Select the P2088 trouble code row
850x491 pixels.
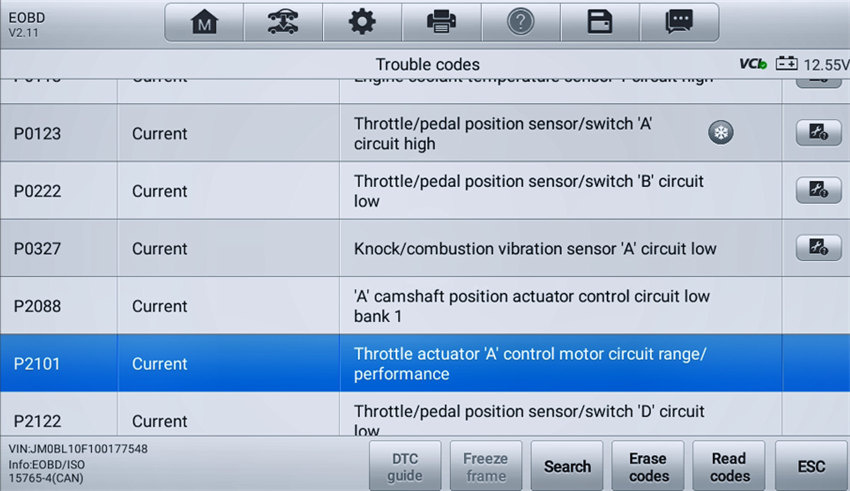(425, 306)
